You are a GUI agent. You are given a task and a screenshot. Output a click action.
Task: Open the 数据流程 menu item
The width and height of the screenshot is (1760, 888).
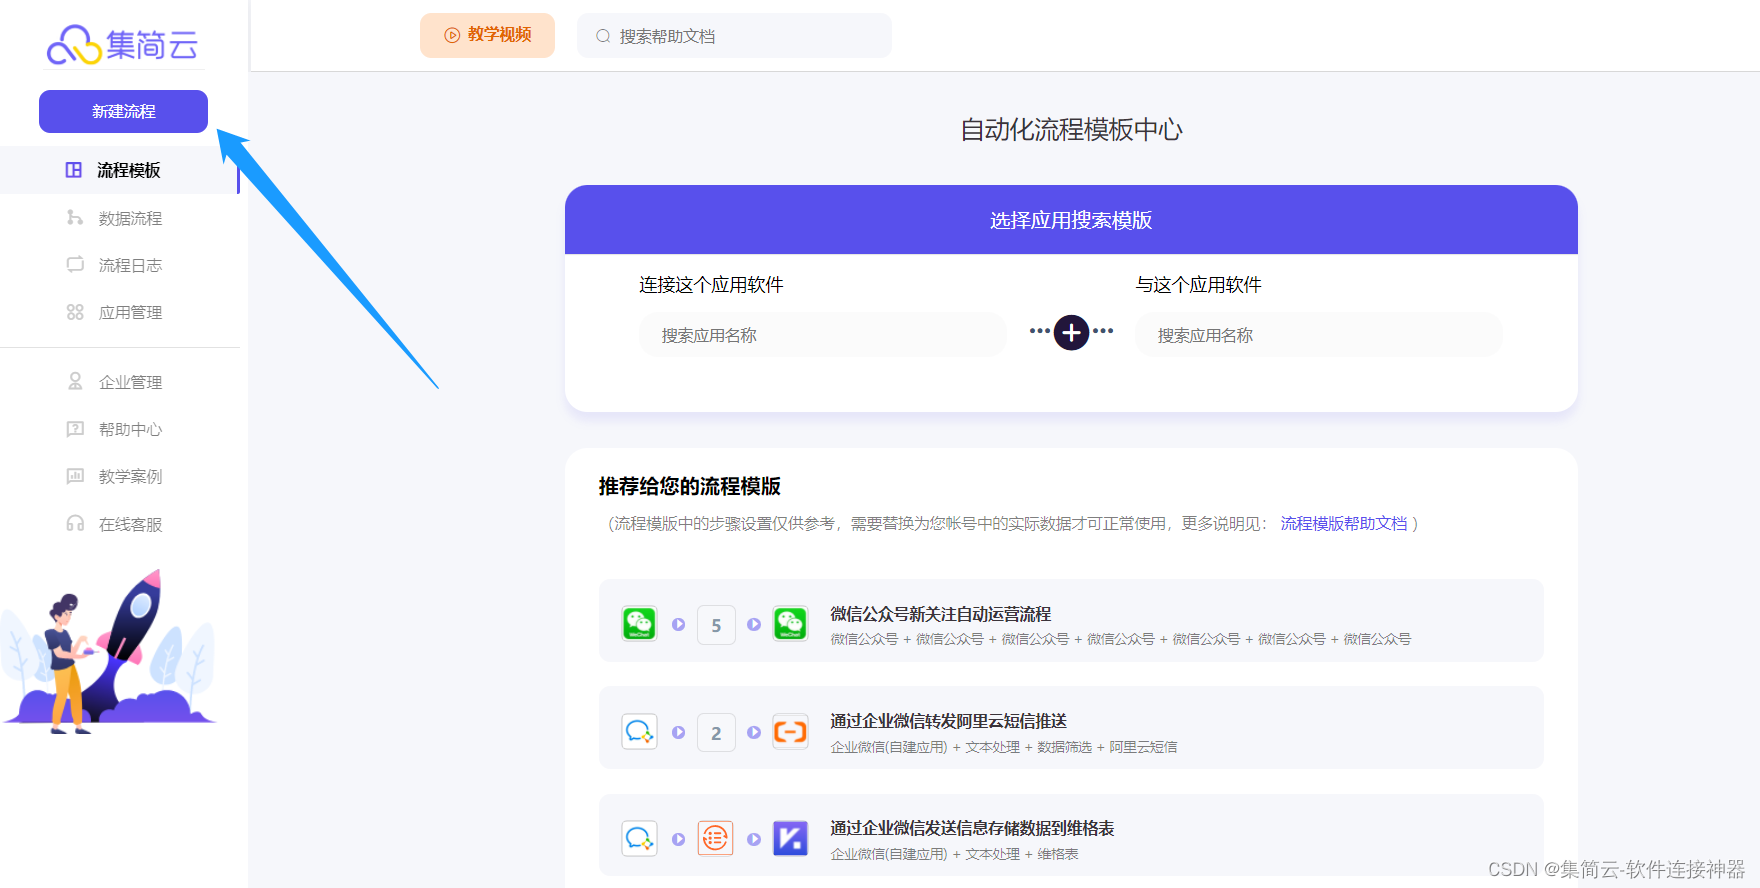tap(120, 218)
